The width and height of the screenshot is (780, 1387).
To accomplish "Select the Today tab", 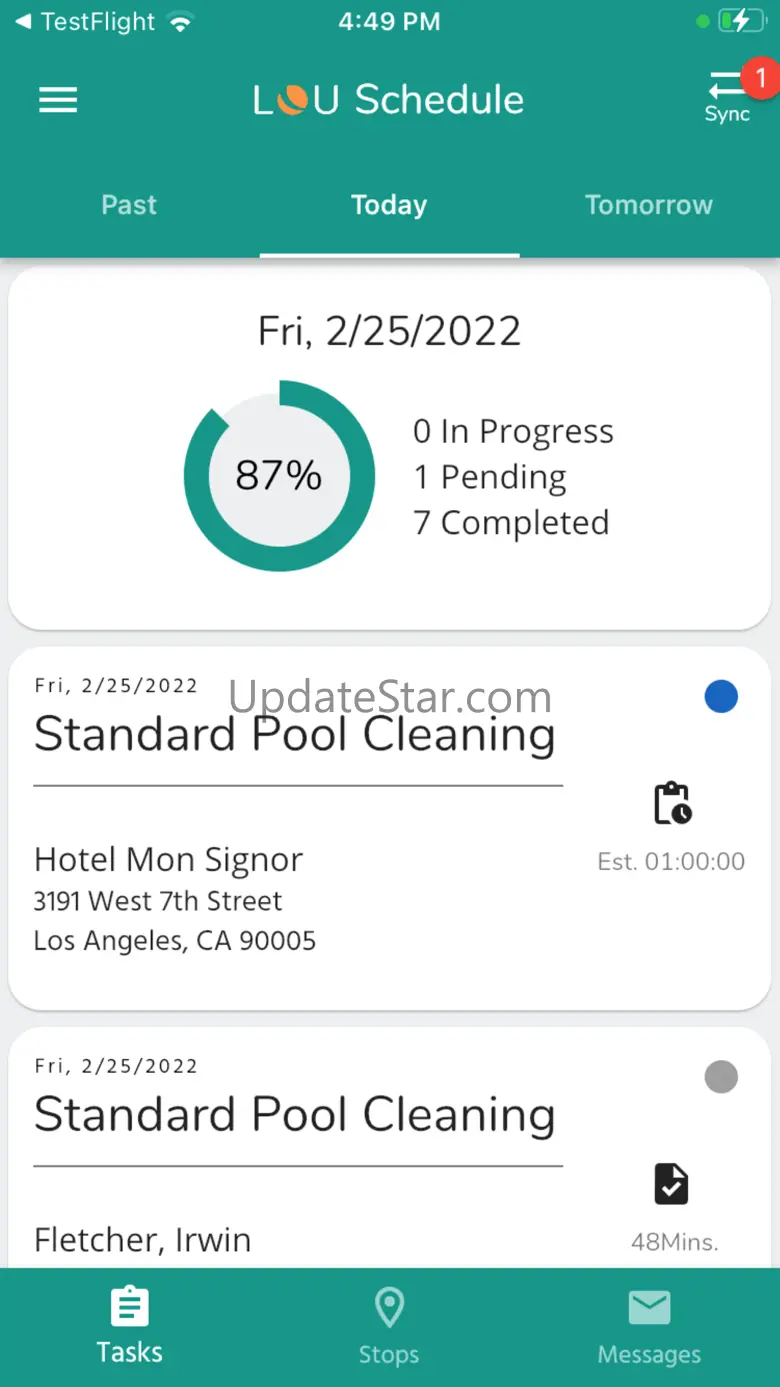I will coord(389,205).
